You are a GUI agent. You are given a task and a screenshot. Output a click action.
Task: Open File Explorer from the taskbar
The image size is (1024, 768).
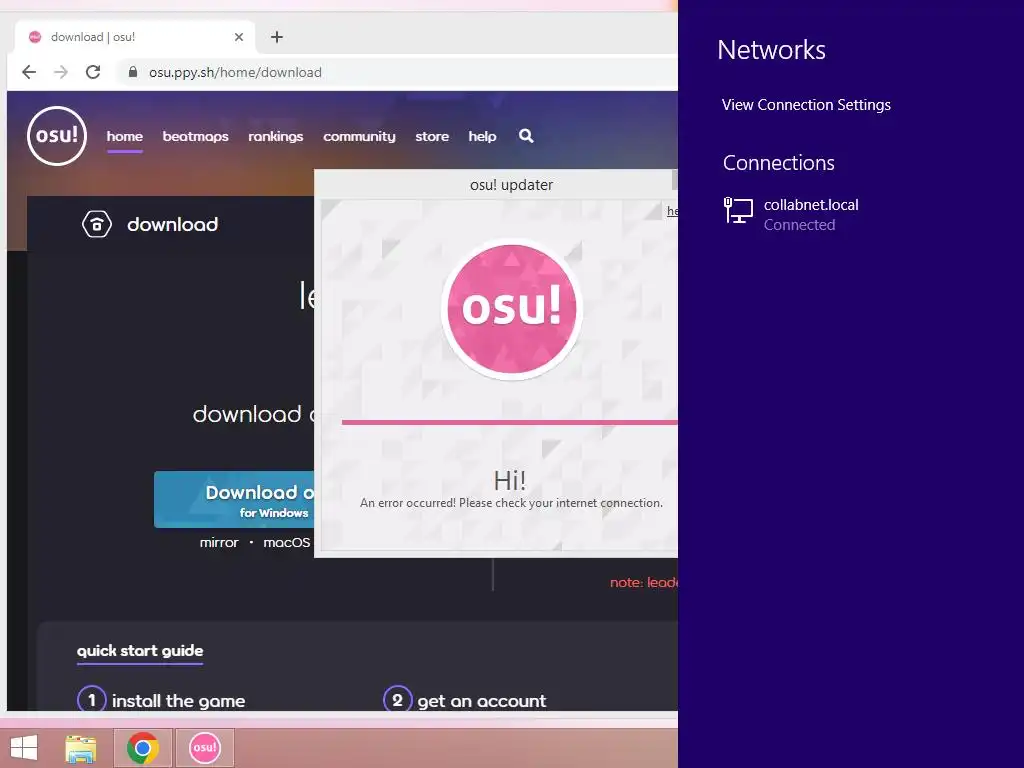pos(80,748)
